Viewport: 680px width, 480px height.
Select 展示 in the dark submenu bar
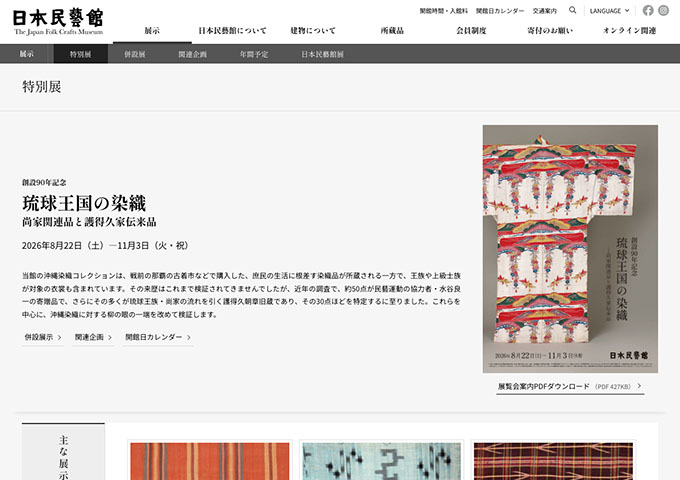[x=26, y=54]
